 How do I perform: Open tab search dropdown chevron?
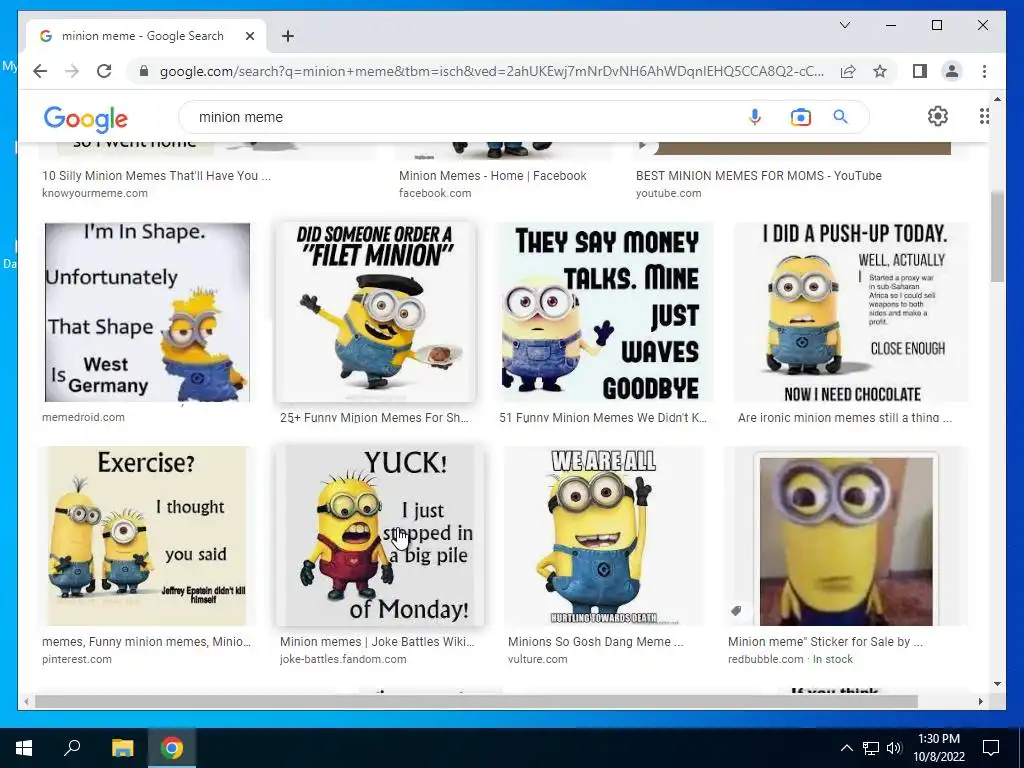(x=844, y=25)
